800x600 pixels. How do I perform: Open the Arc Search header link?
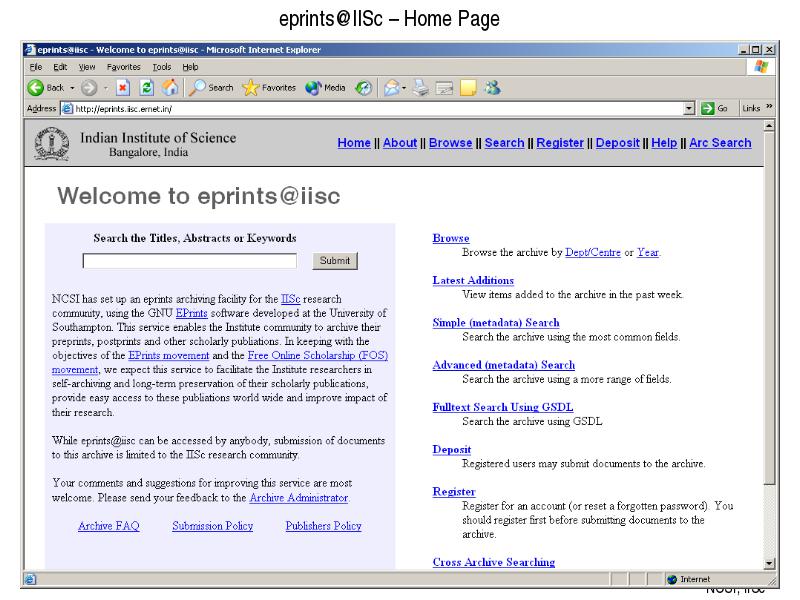coord(720,143)
